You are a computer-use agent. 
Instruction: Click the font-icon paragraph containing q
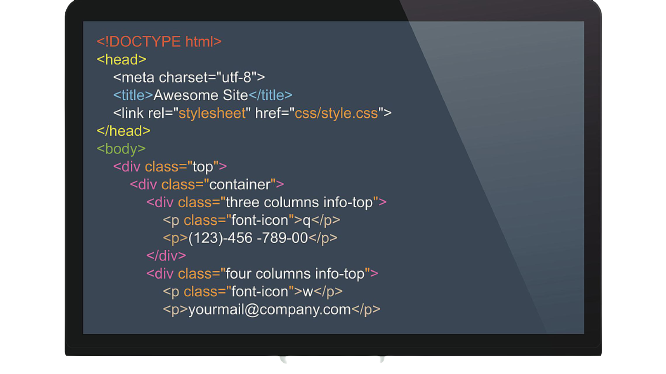click(251, 220)
